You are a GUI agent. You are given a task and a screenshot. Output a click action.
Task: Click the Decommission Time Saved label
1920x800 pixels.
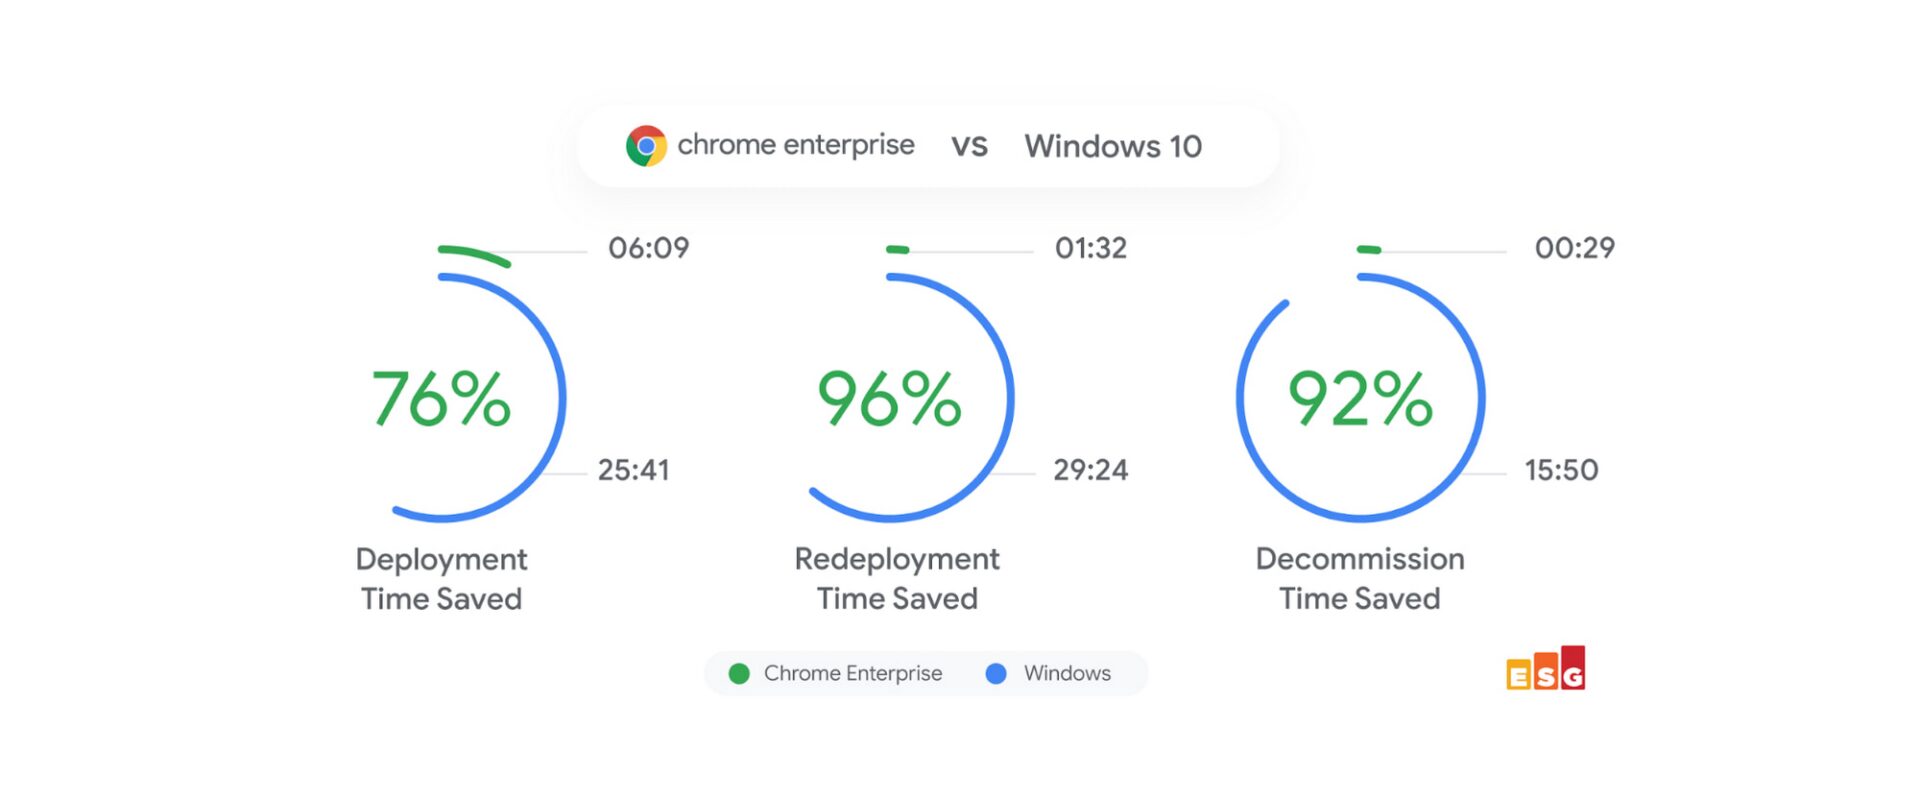tap(1360, 578)
